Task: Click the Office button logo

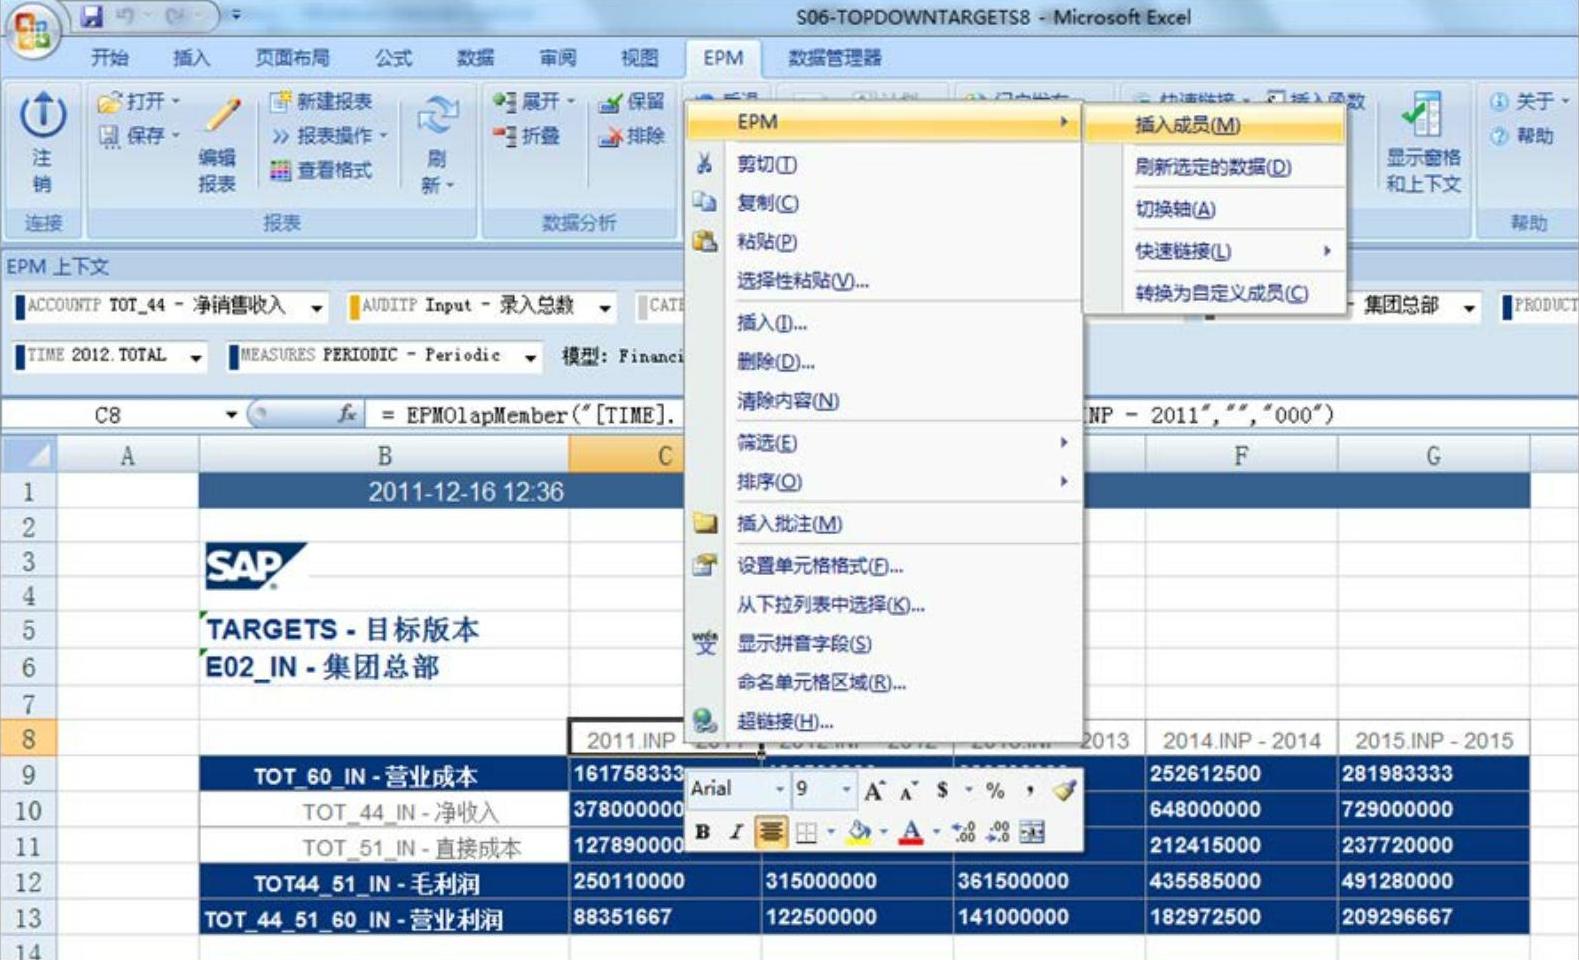Action: (x=32, y=30)
